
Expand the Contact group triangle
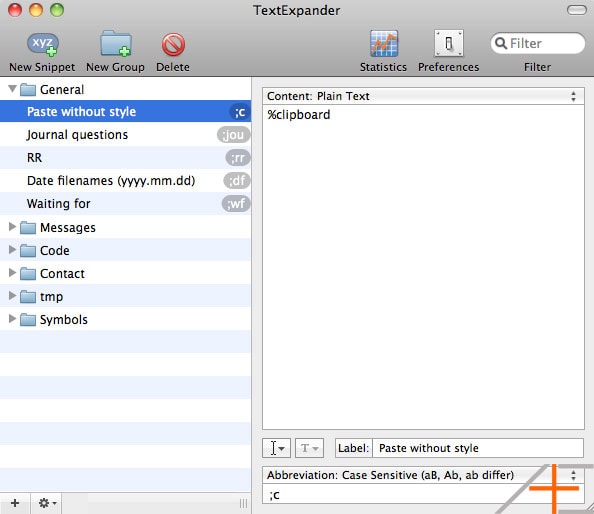pos(12,273)
